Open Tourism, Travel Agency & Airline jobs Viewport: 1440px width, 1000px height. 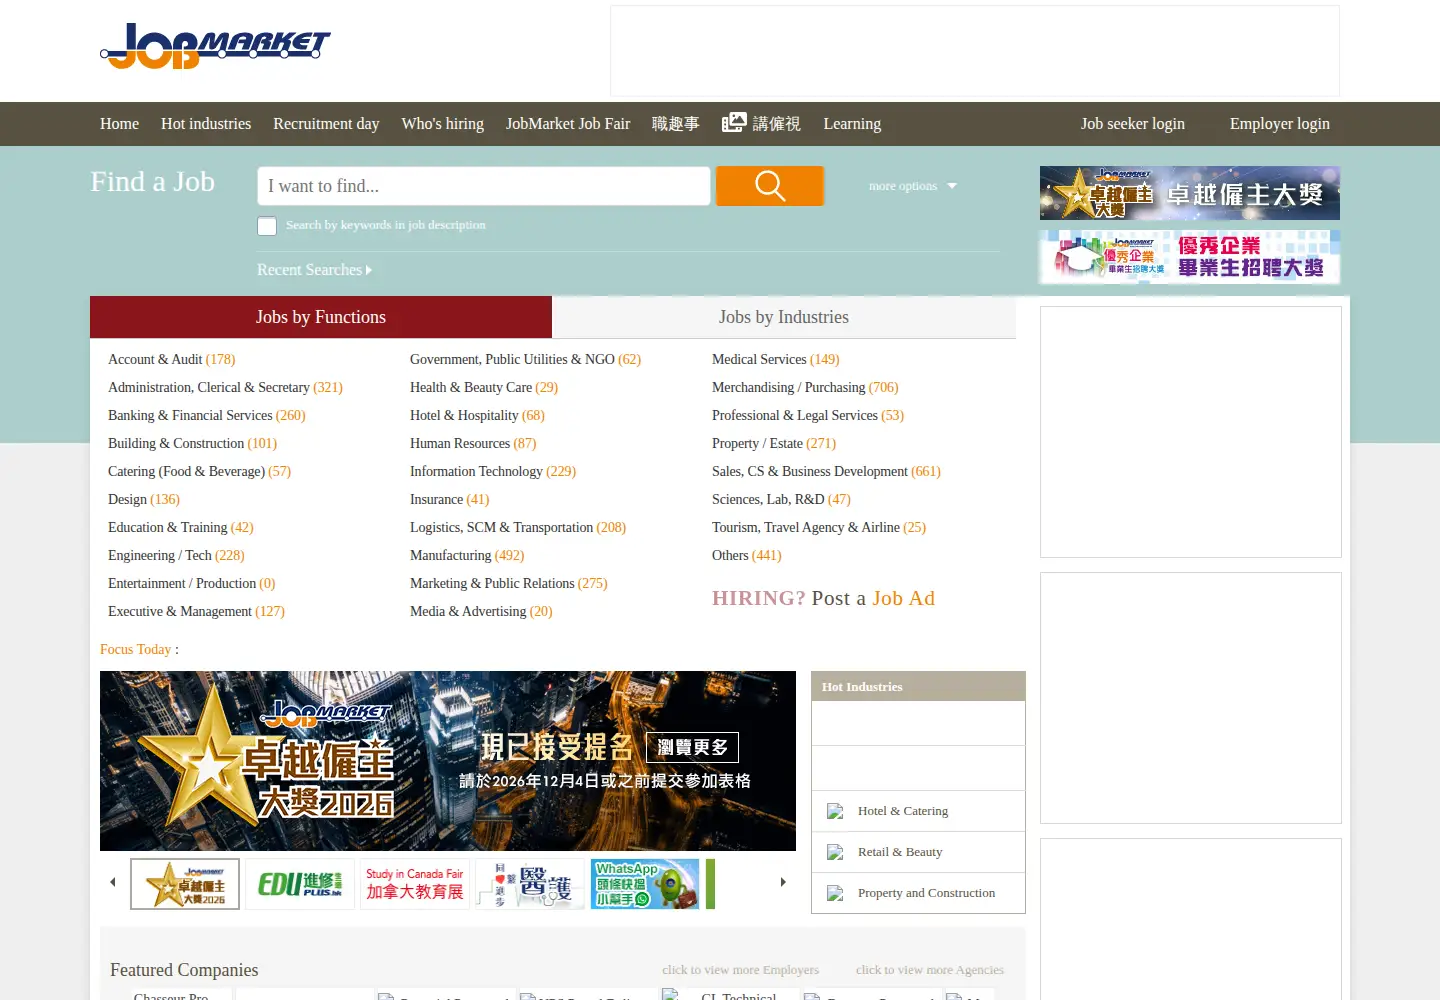(819, 527)
